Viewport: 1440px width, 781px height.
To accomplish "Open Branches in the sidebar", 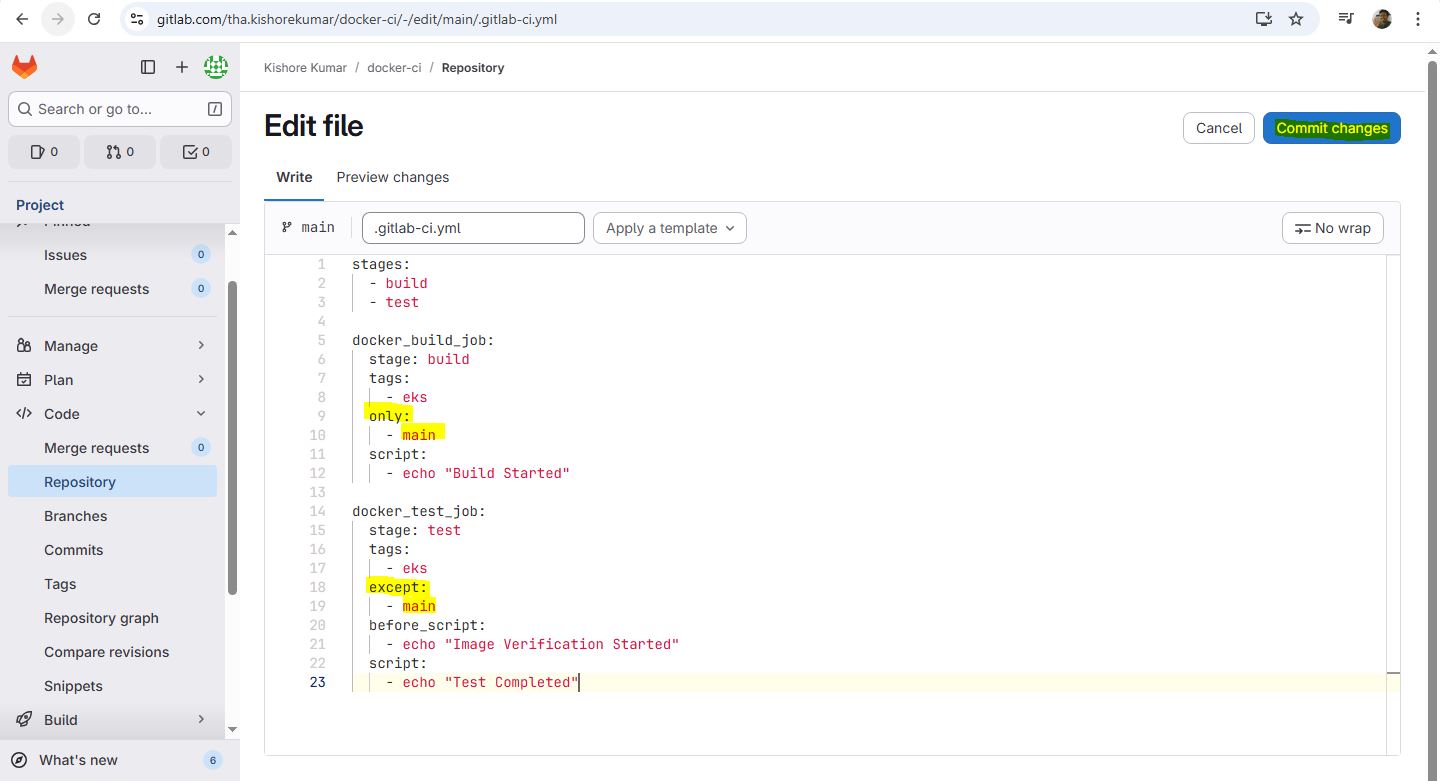I will click(x=76, y=516).
